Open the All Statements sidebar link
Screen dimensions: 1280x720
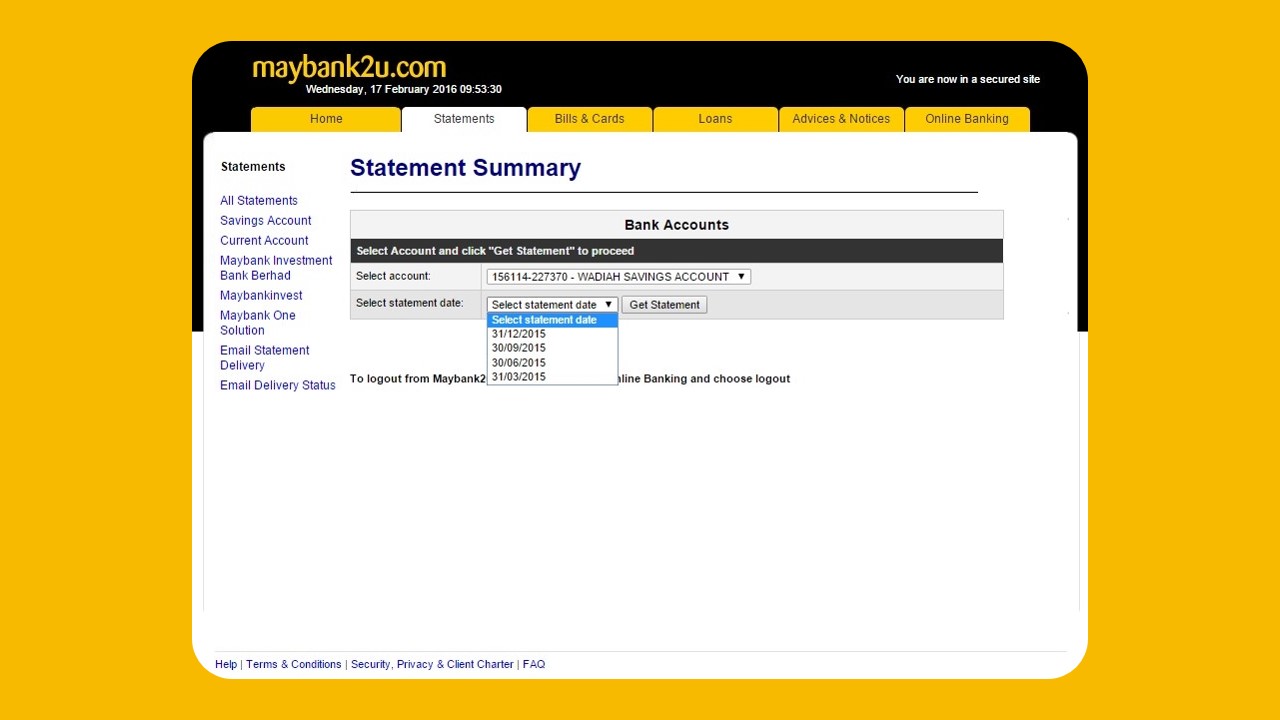coord(259,201)
